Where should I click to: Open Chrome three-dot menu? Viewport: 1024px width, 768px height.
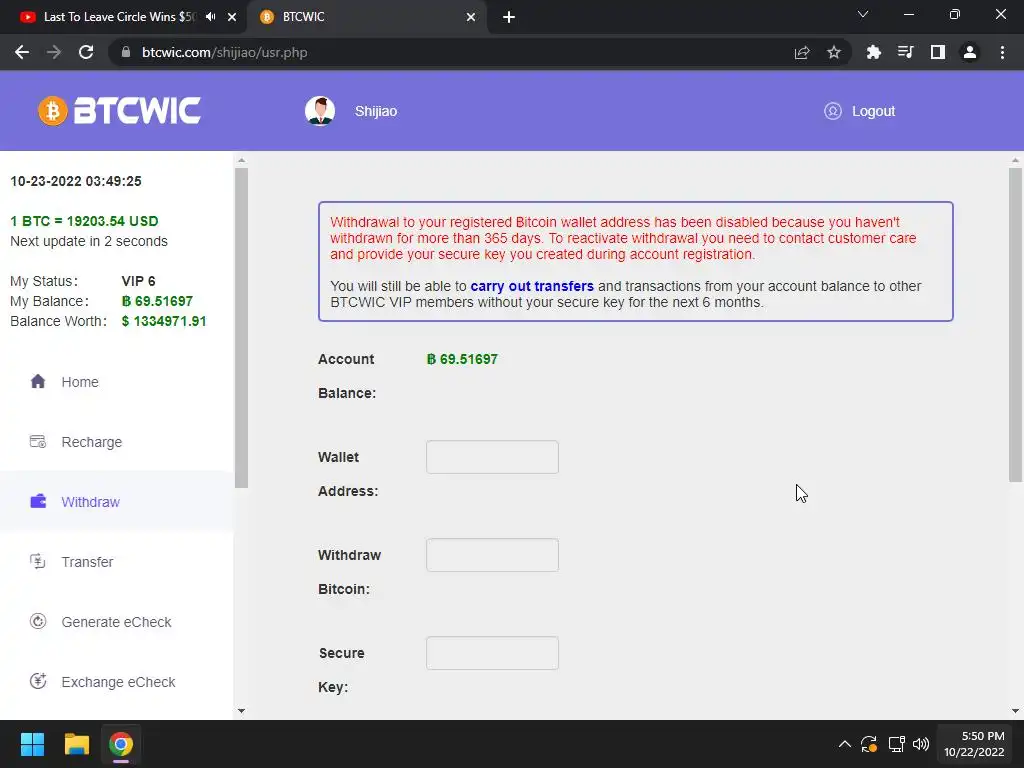[x=1002, y=52]
